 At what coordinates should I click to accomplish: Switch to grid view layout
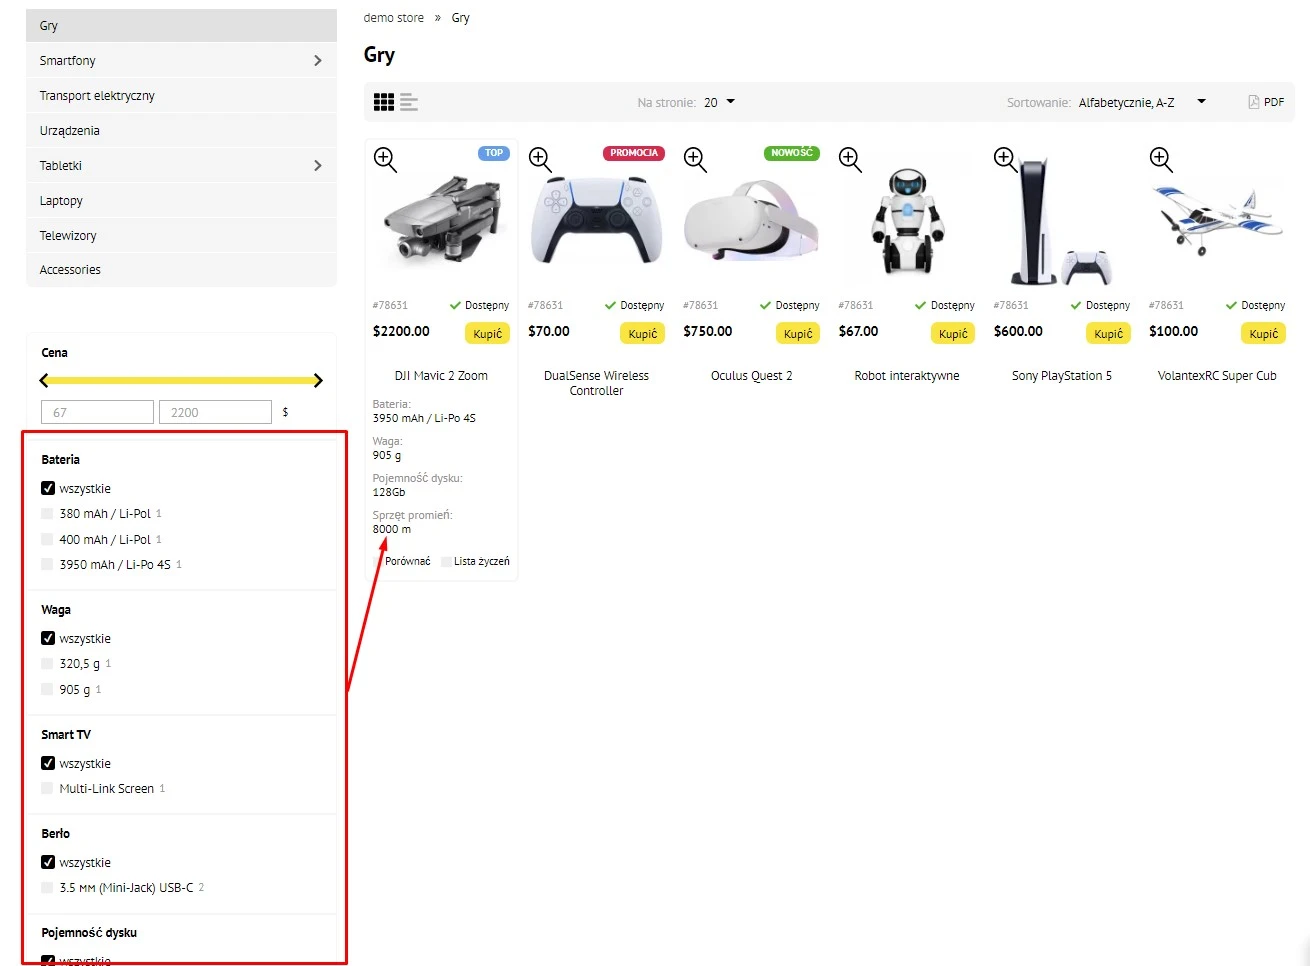383,101
